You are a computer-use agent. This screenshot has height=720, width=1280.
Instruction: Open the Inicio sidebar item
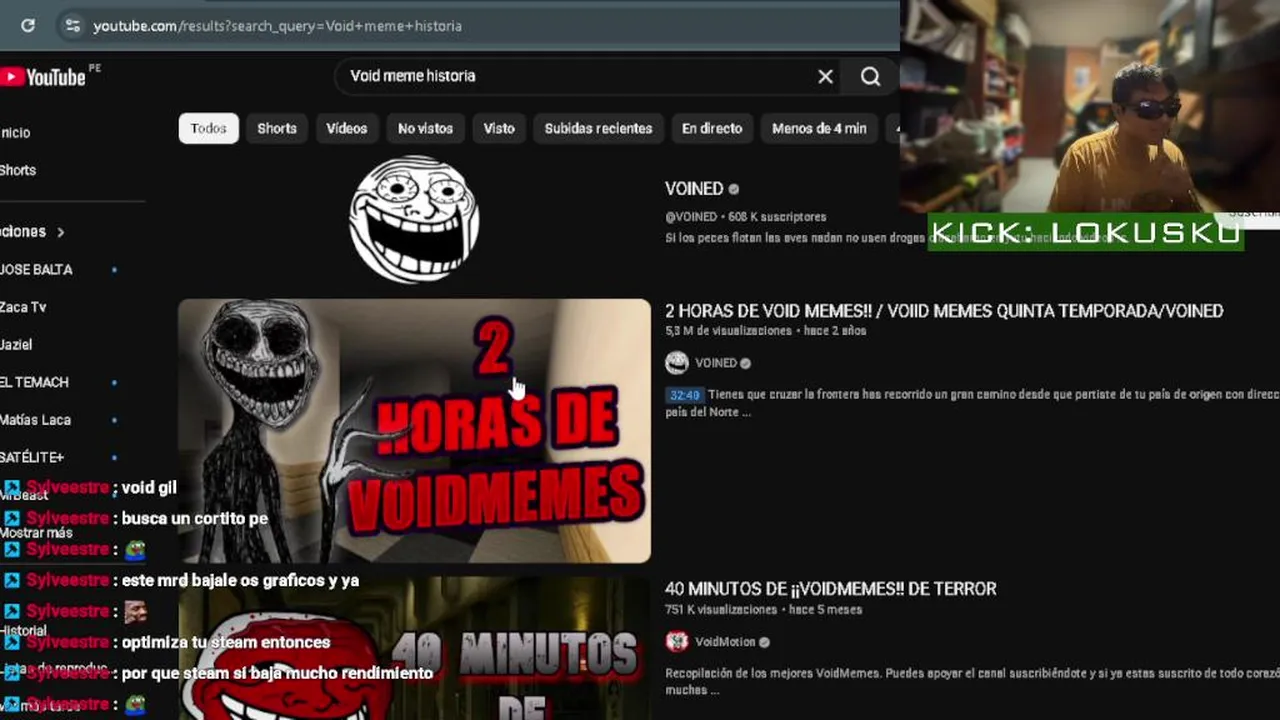(x=15, y=133)
